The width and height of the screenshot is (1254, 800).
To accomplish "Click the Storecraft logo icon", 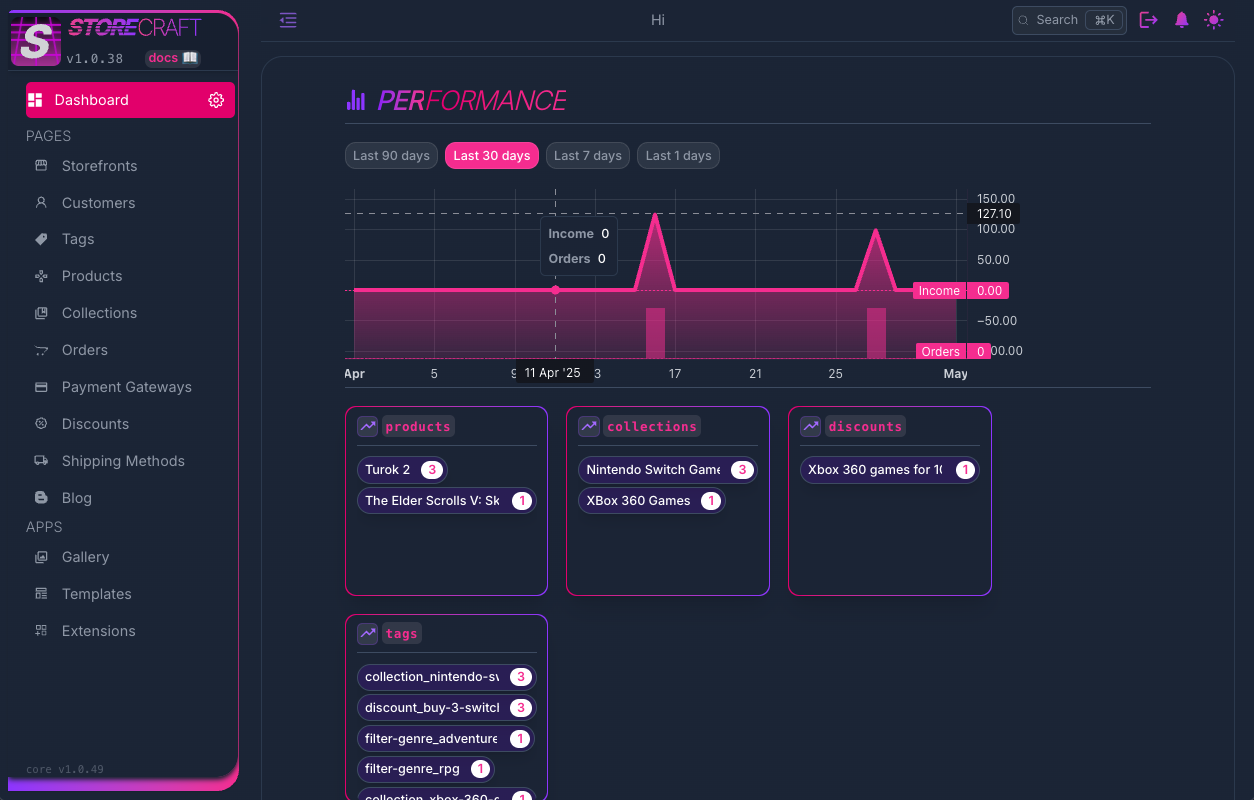I will (x=36, y=41).
